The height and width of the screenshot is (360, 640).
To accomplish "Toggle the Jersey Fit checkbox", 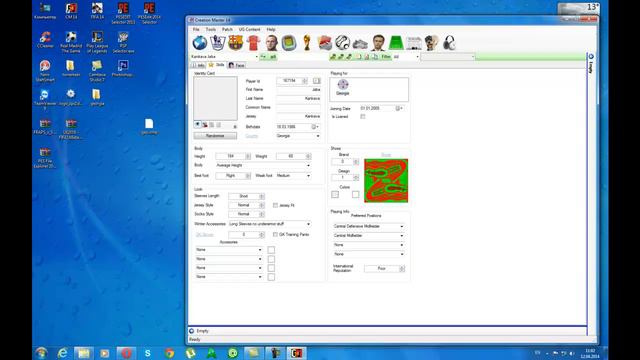I will tap(276, 205).
